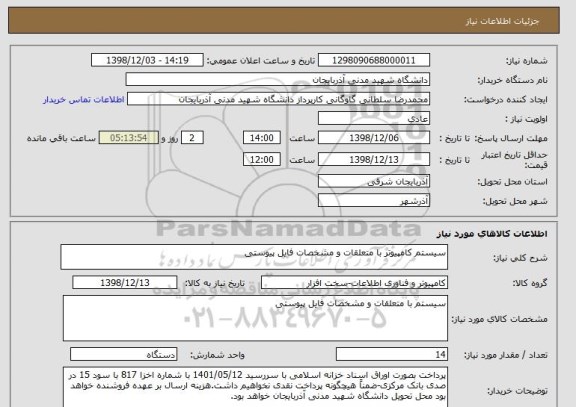Click the delivery city field آذرشهر
Viewport: 576px width, 407px height.
click(374, 201)
